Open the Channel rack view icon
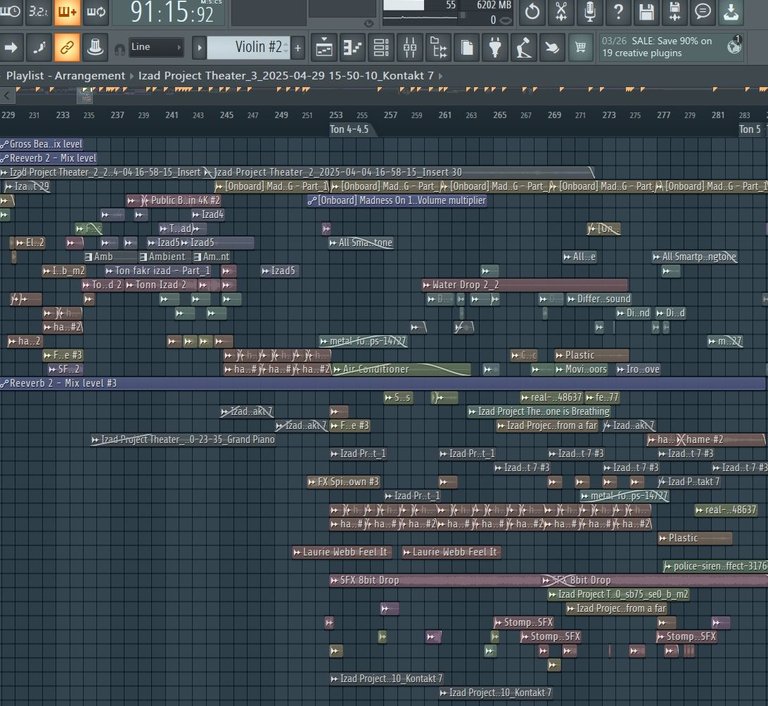The image size is (768, 706). (381, 48)
